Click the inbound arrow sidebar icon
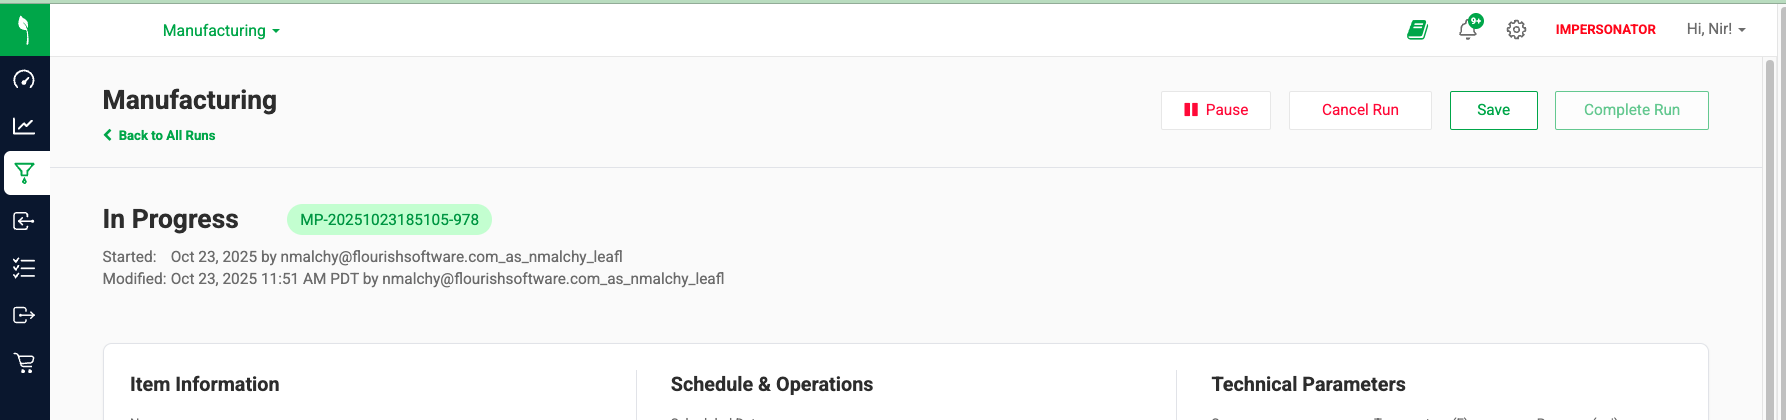 pos(24,221)
